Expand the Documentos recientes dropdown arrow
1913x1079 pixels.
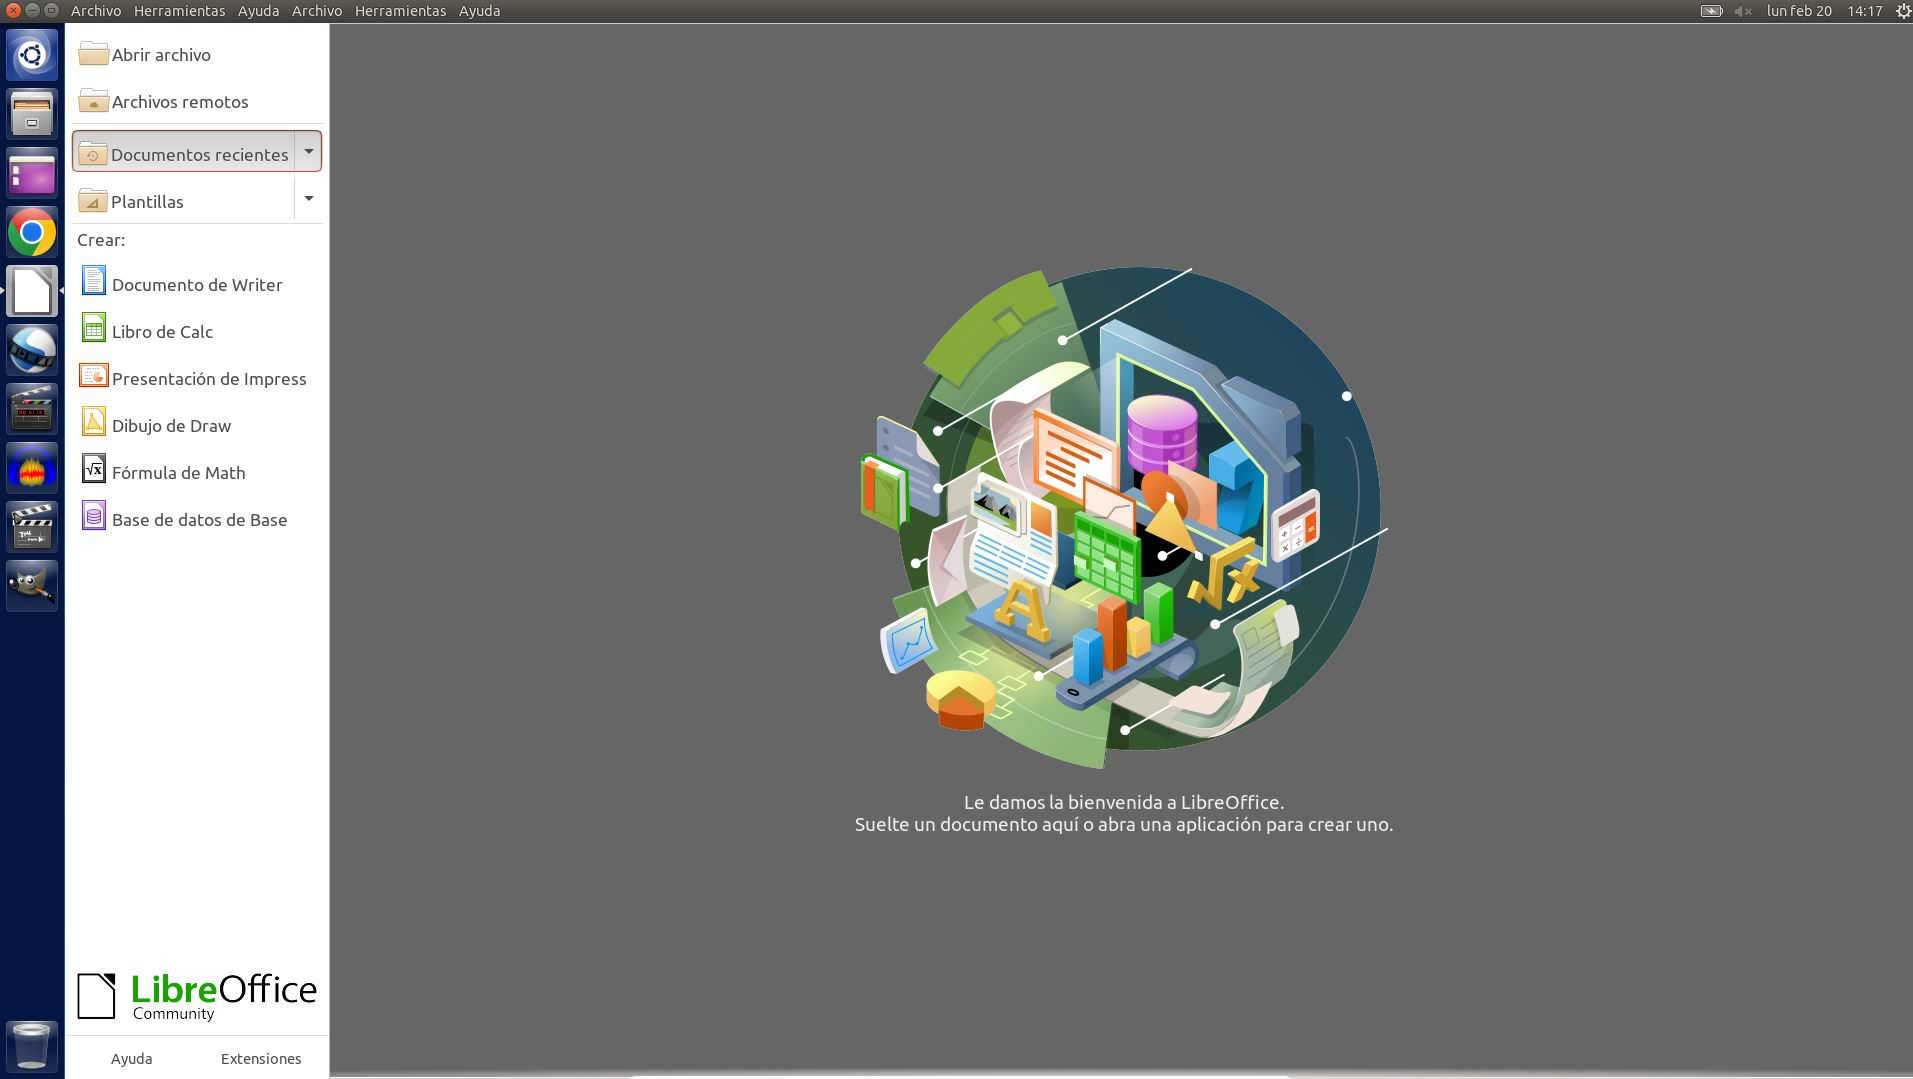point(308,151)
